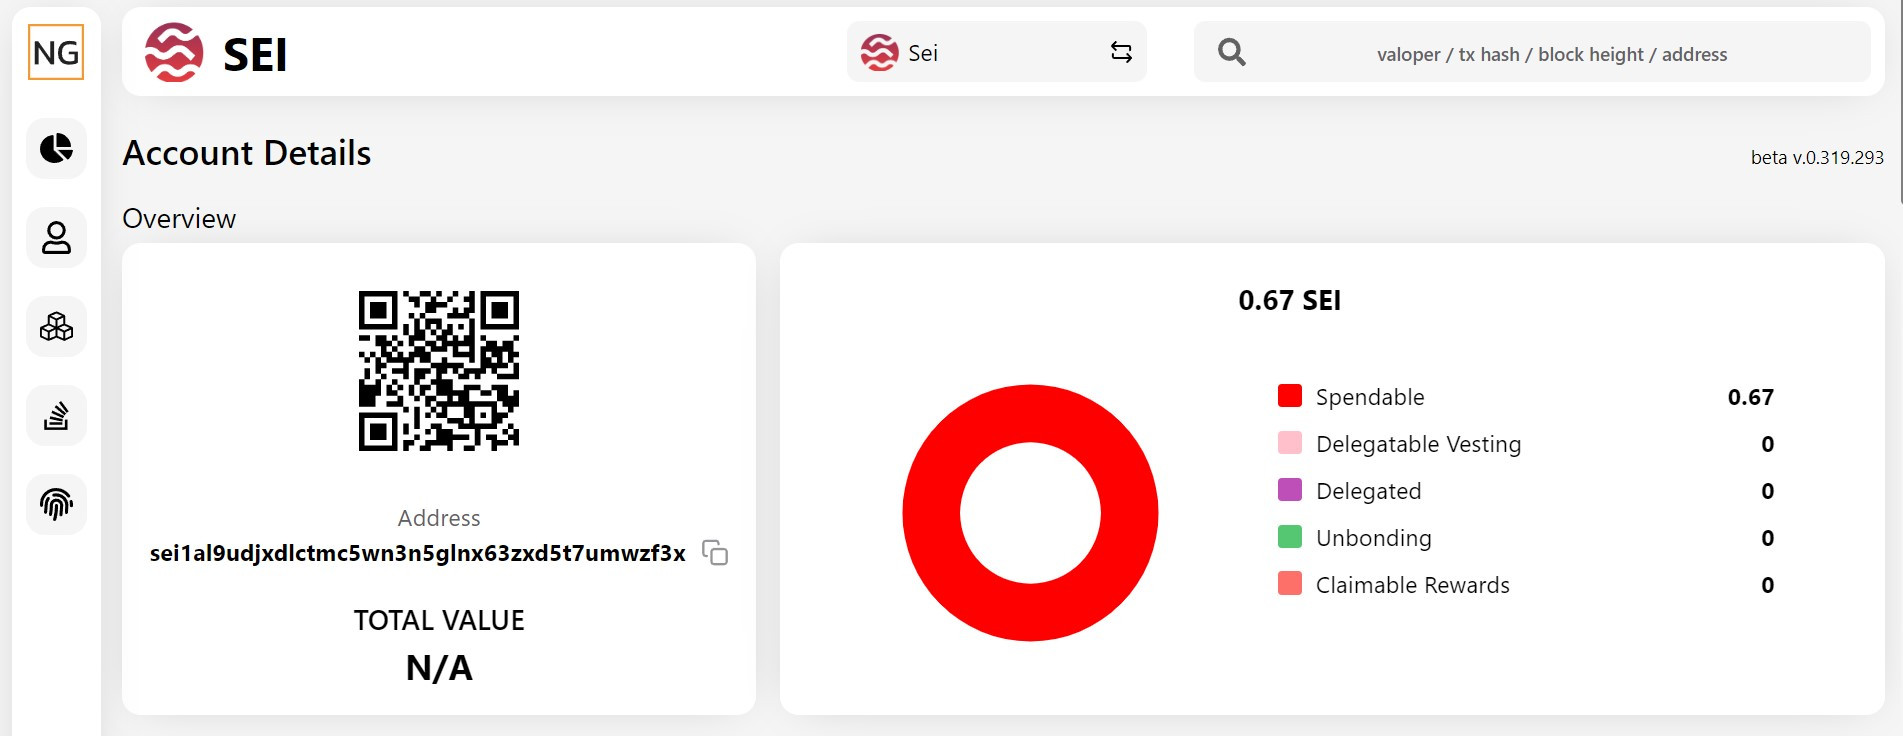Click the "0.67 SEI" total balance
The height and width of the screenshot is (736, 1903).
1290,300
